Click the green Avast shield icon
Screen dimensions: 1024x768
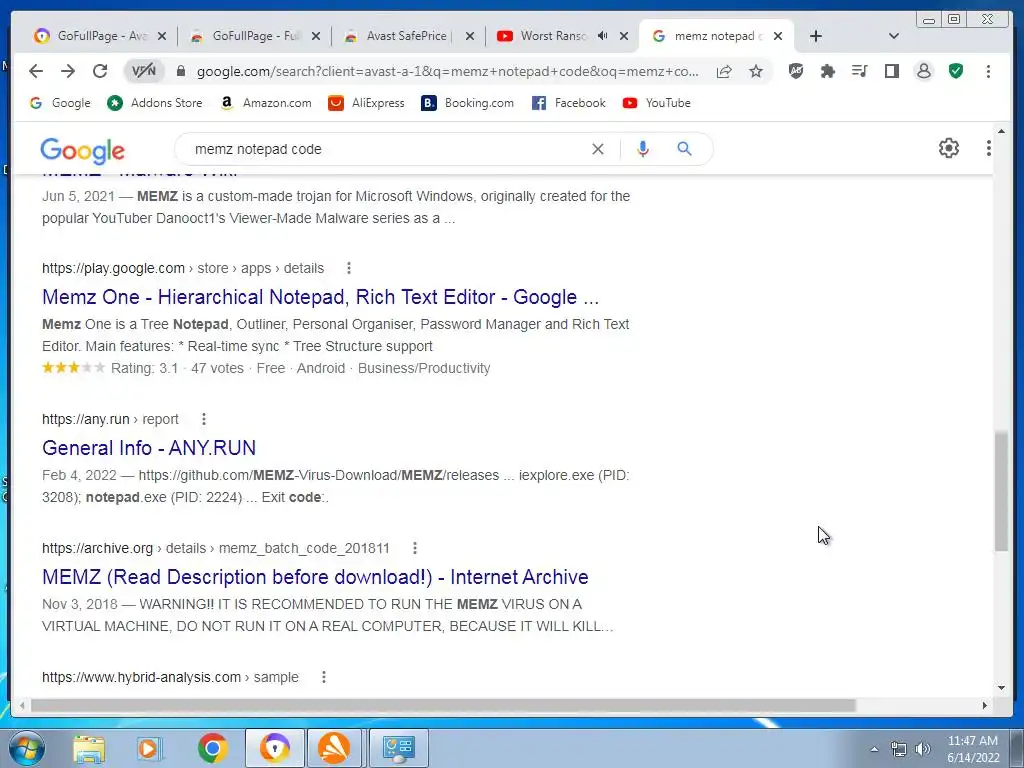pyautogui.click(x=956, y=71)
